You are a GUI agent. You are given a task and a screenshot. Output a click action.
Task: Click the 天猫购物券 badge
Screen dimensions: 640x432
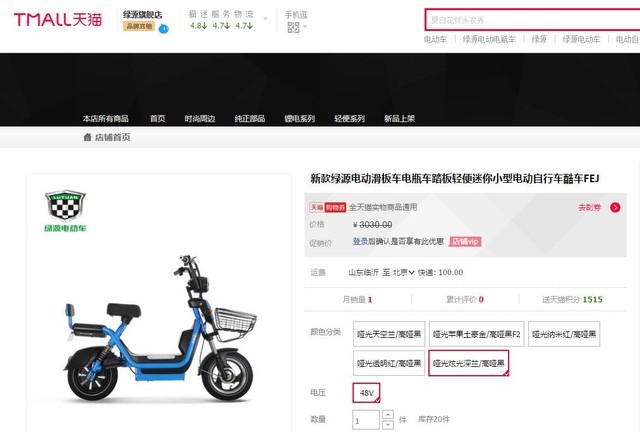[x=328, y=207]
